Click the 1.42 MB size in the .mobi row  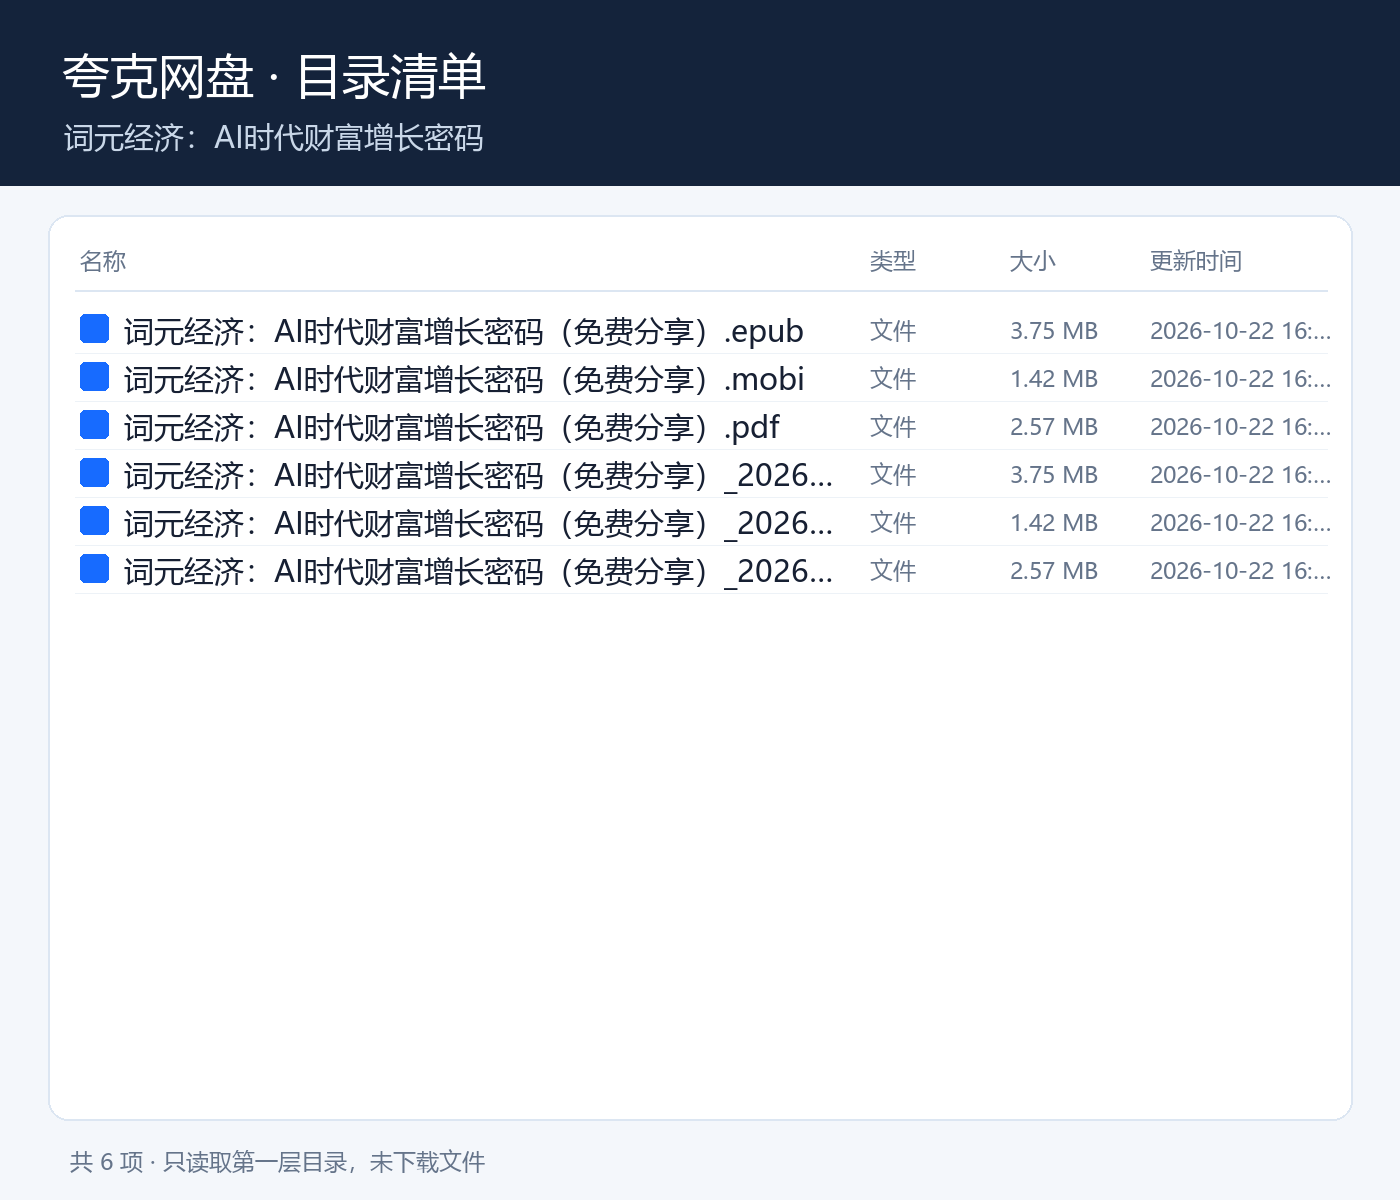point(1054,379)
